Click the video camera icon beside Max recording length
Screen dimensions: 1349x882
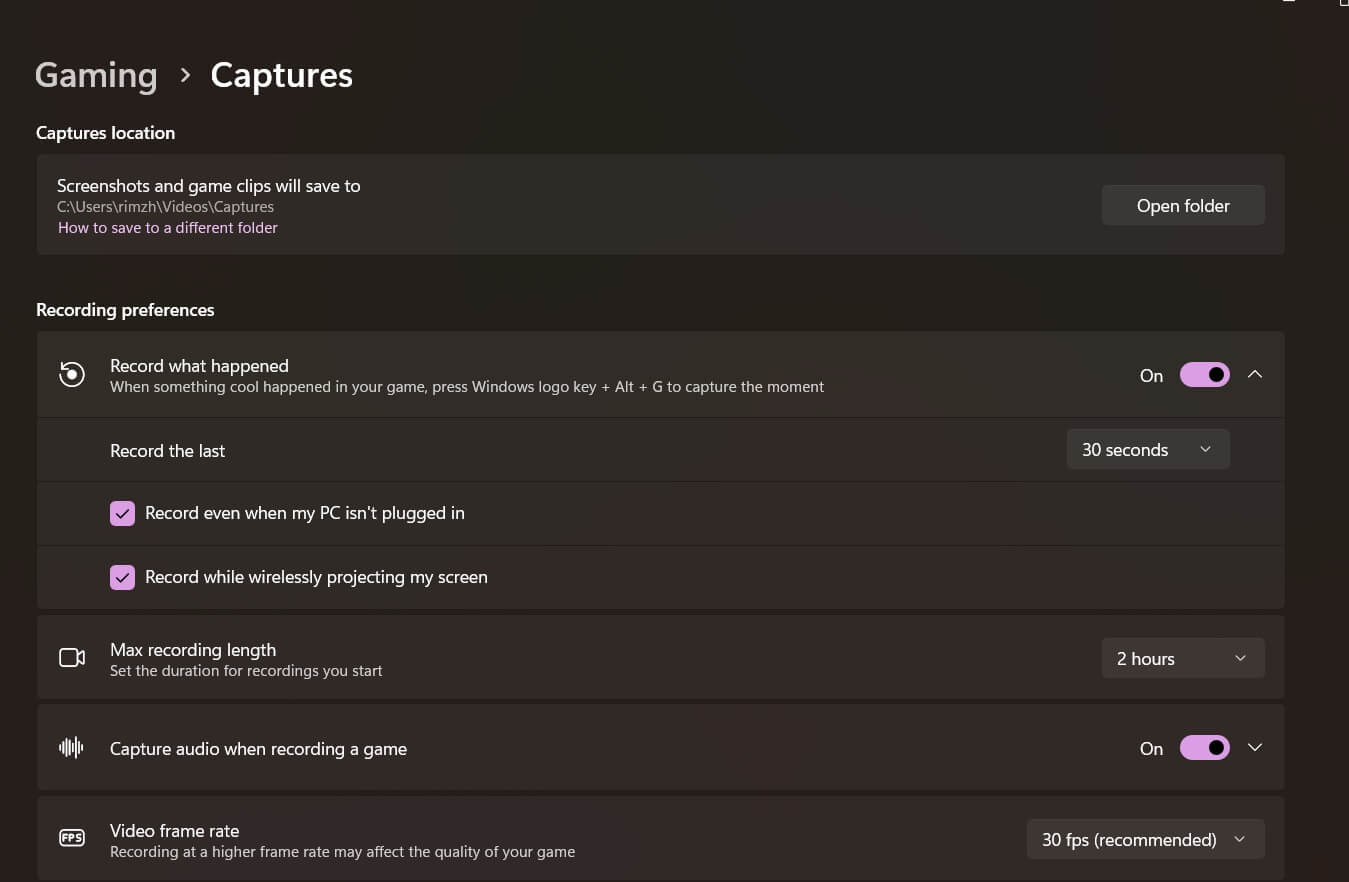71,657
